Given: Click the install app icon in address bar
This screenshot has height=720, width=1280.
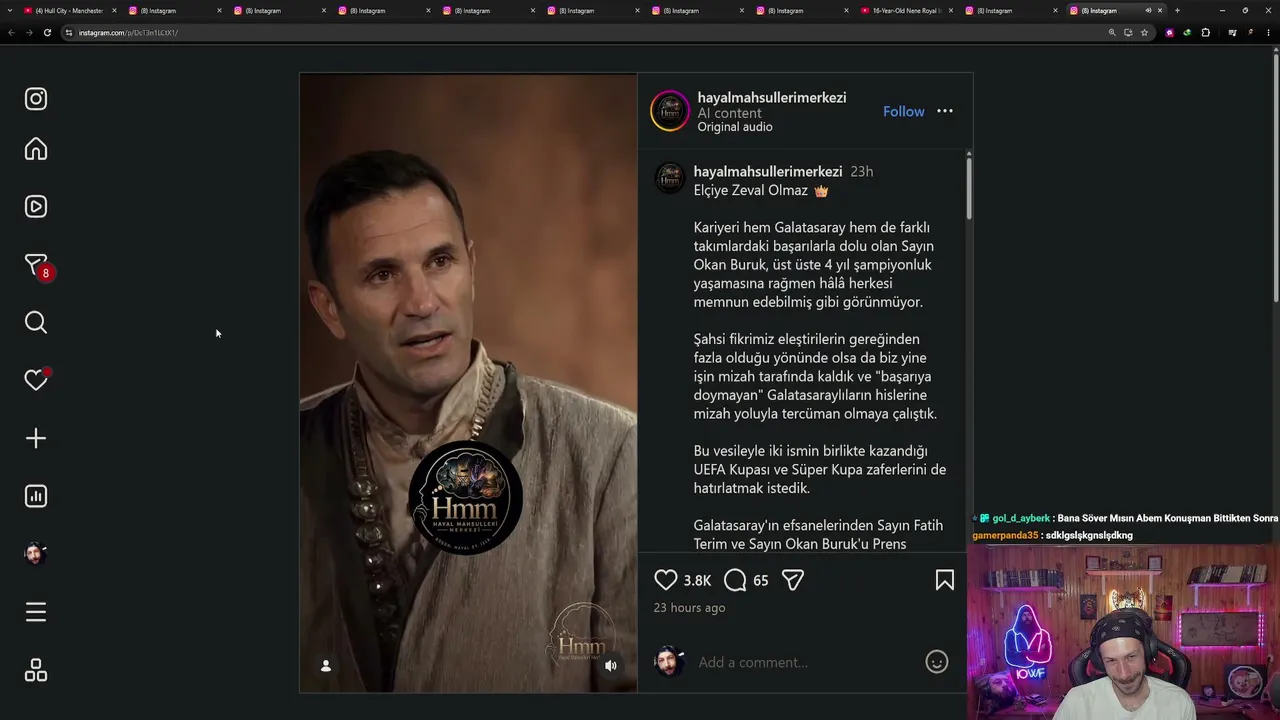Looking at the screenshot, I should click(1128, 32).
